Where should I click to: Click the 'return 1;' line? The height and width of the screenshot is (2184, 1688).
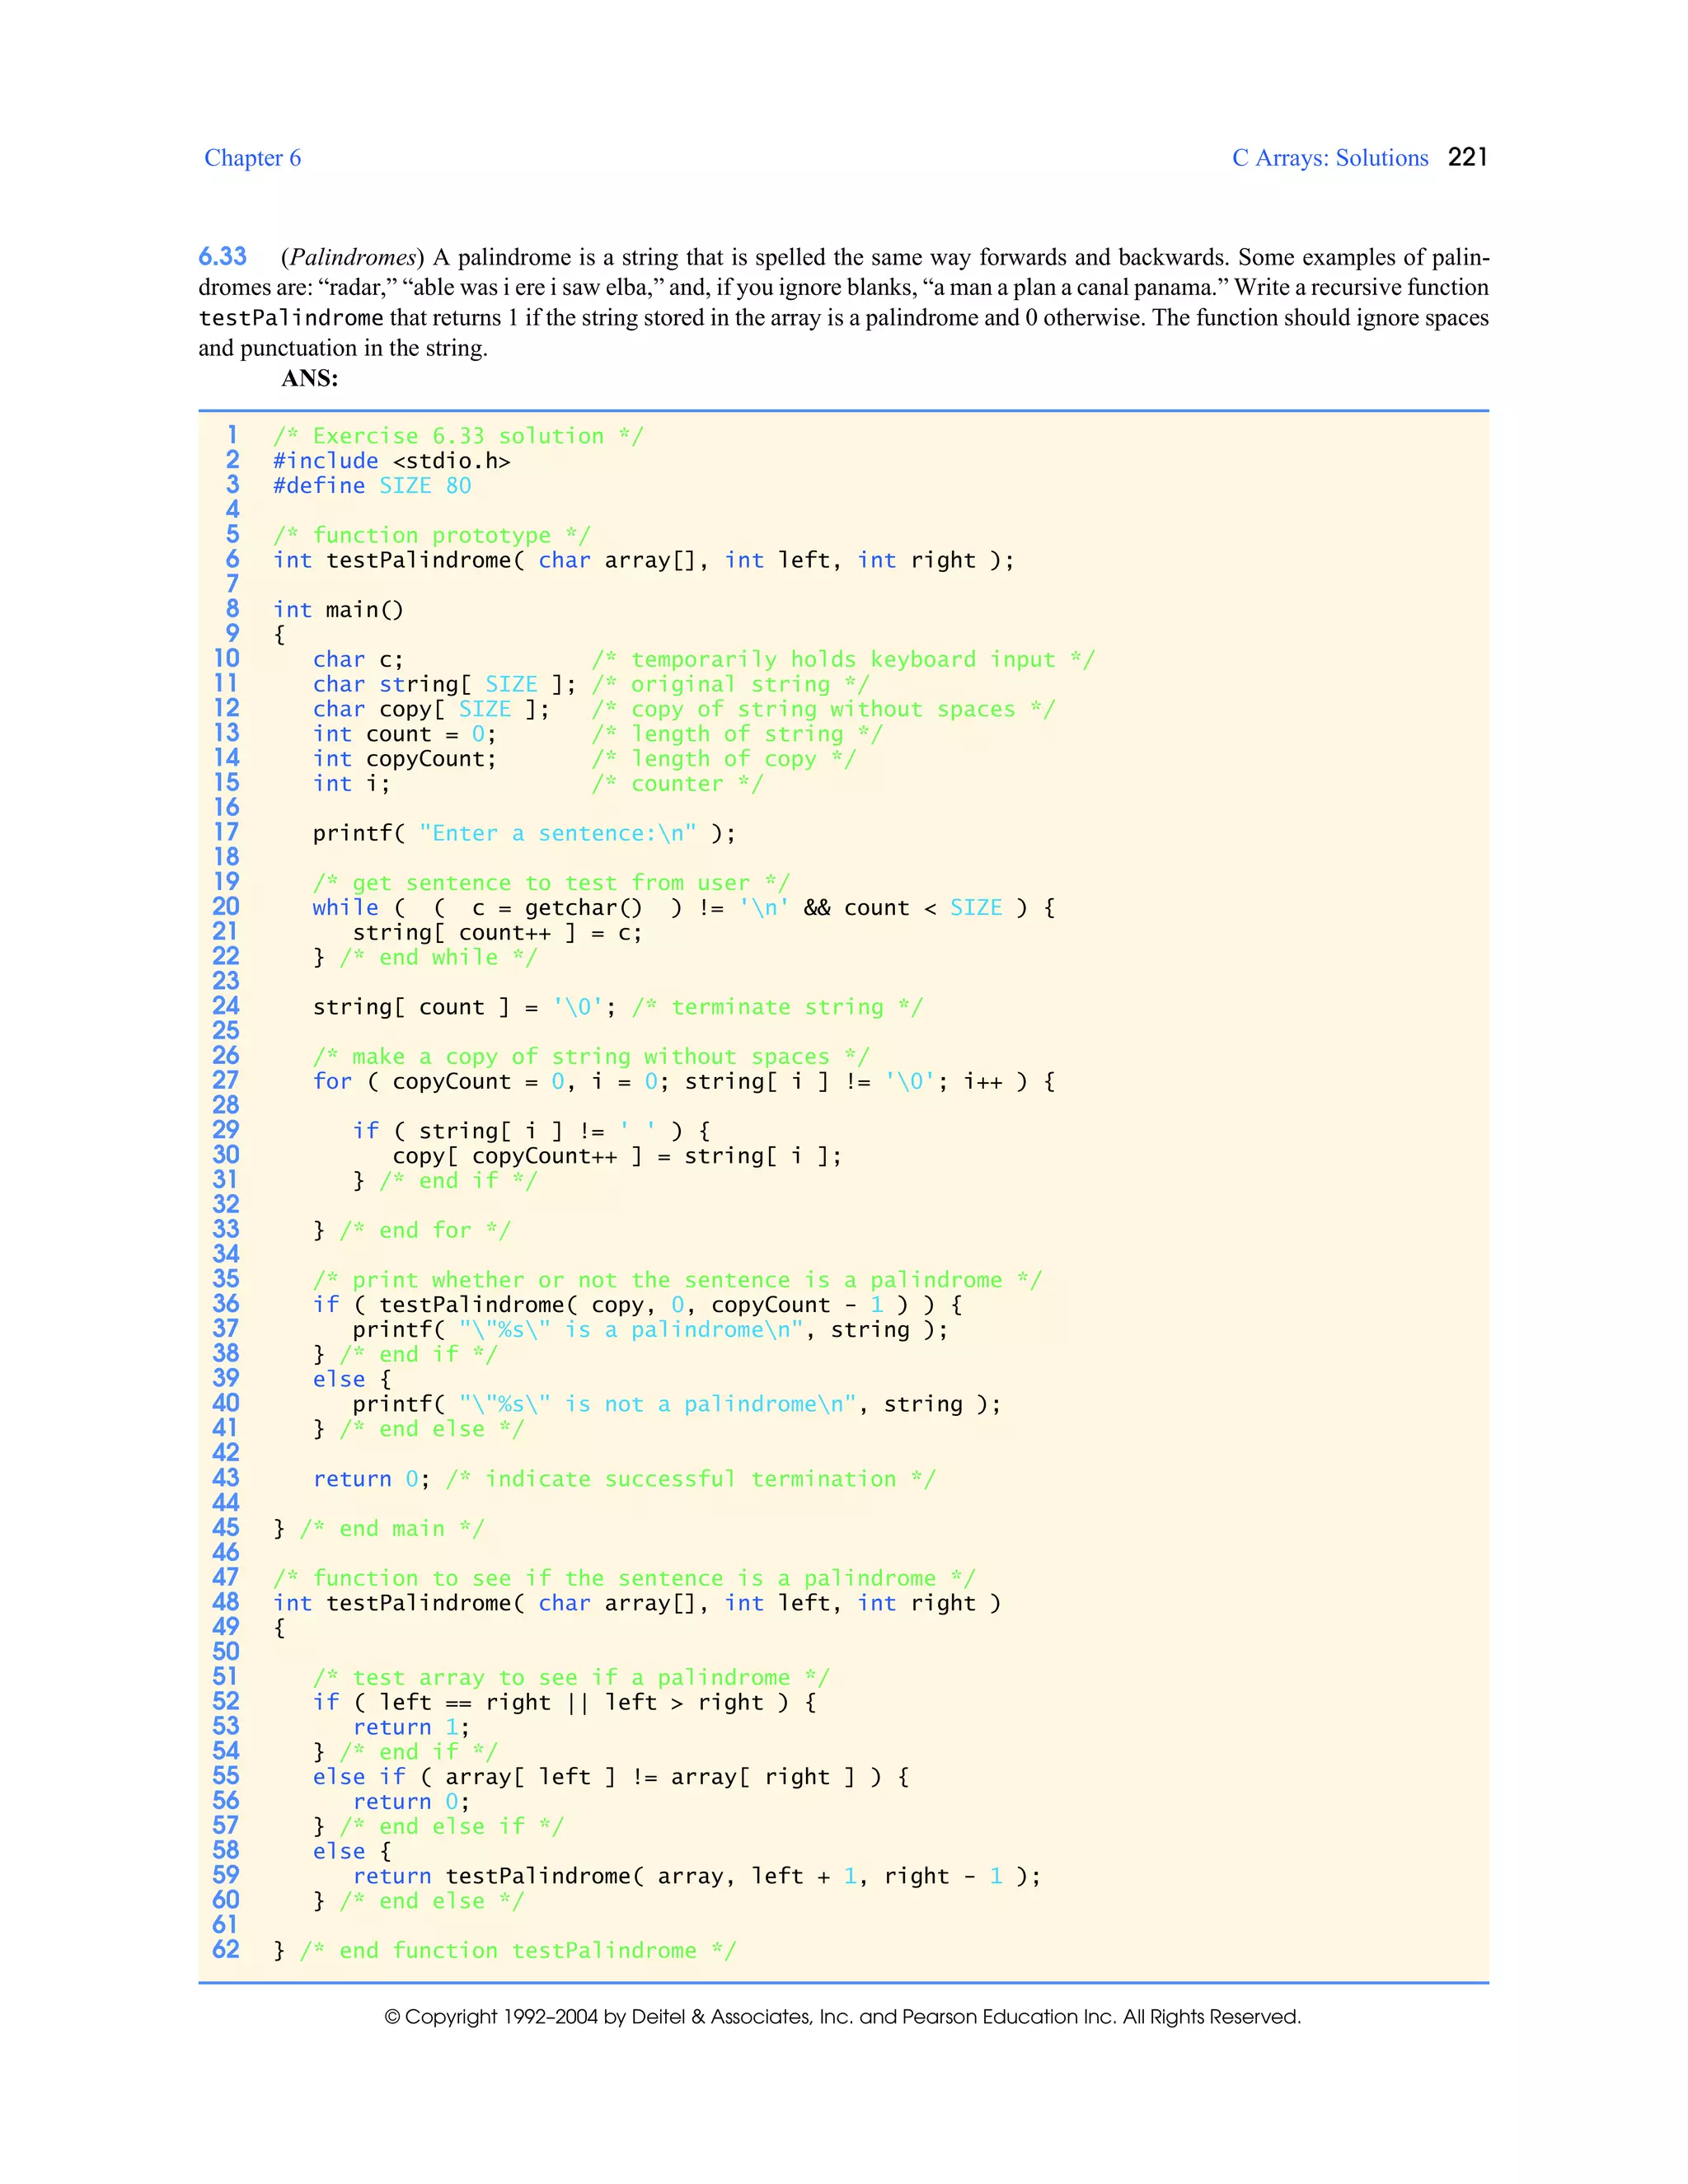[411, 1727]
